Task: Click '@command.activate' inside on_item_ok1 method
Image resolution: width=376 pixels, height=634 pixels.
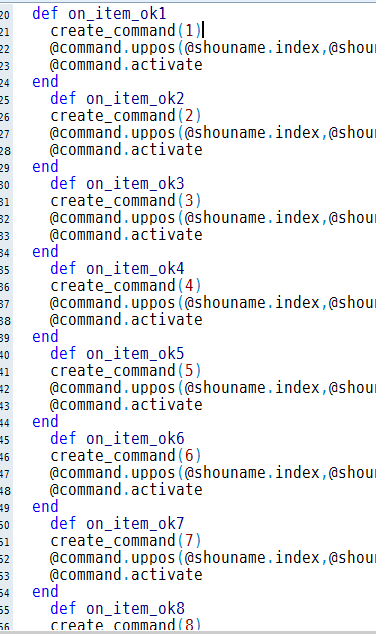Action: [x=126, y=65]
